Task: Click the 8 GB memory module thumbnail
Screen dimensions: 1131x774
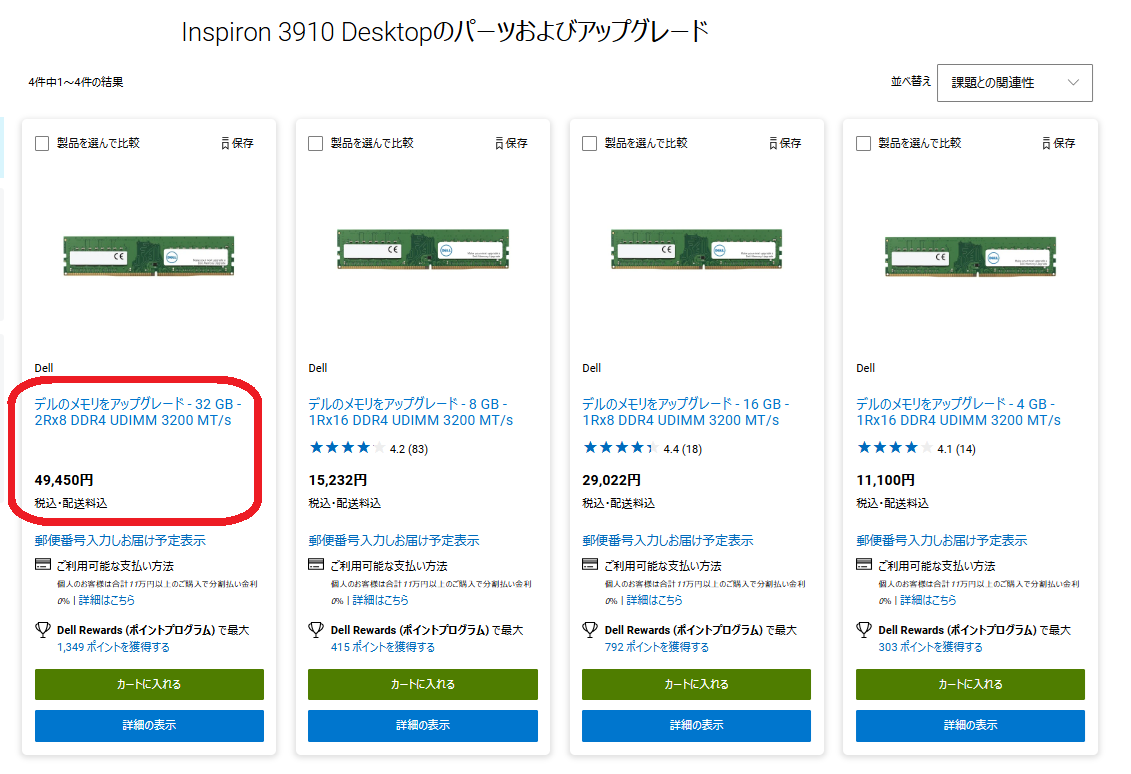Action: [423, 249]
